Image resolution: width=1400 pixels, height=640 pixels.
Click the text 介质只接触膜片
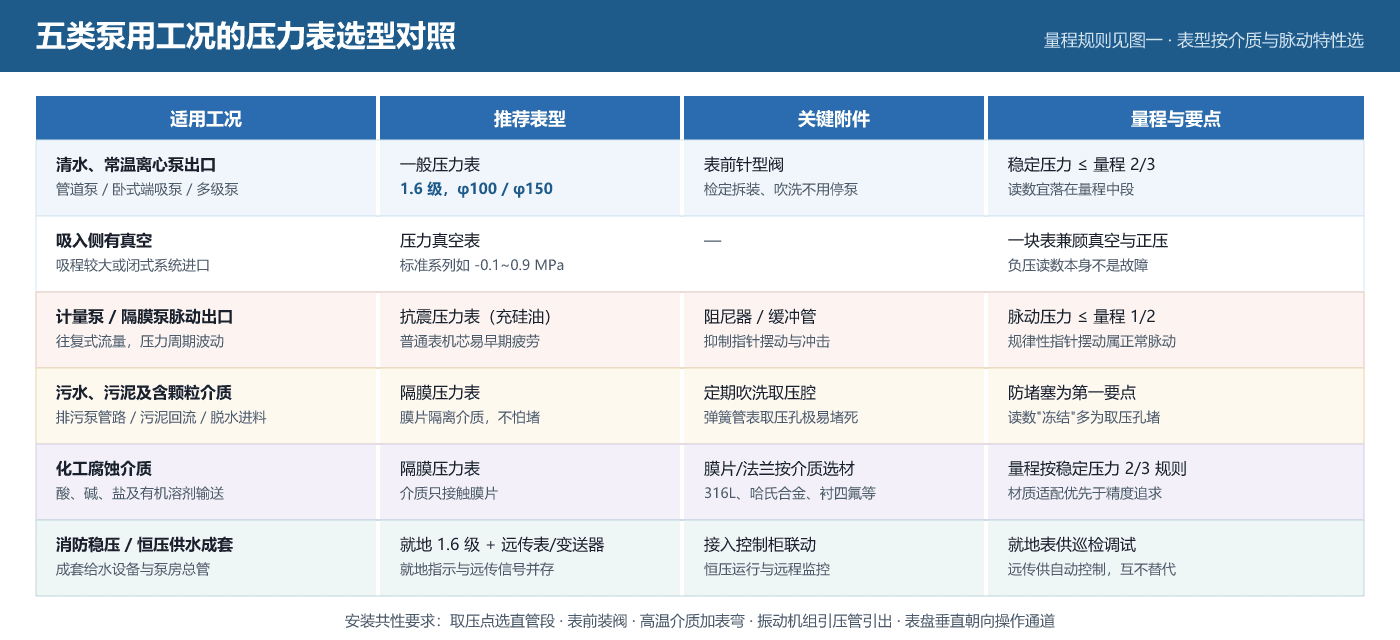pyautogui.click(x=449, y=493)
